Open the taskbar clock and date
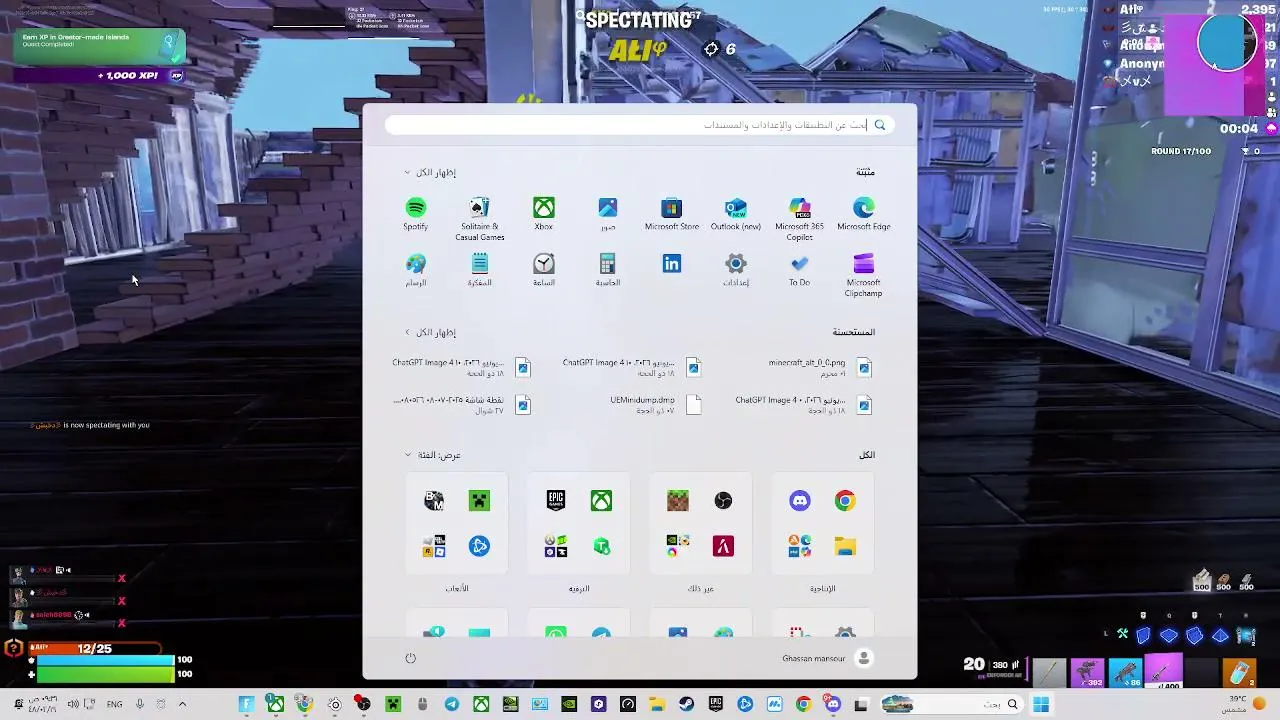The width and height of the screenshot is (1280, 720). click(42, 704)
